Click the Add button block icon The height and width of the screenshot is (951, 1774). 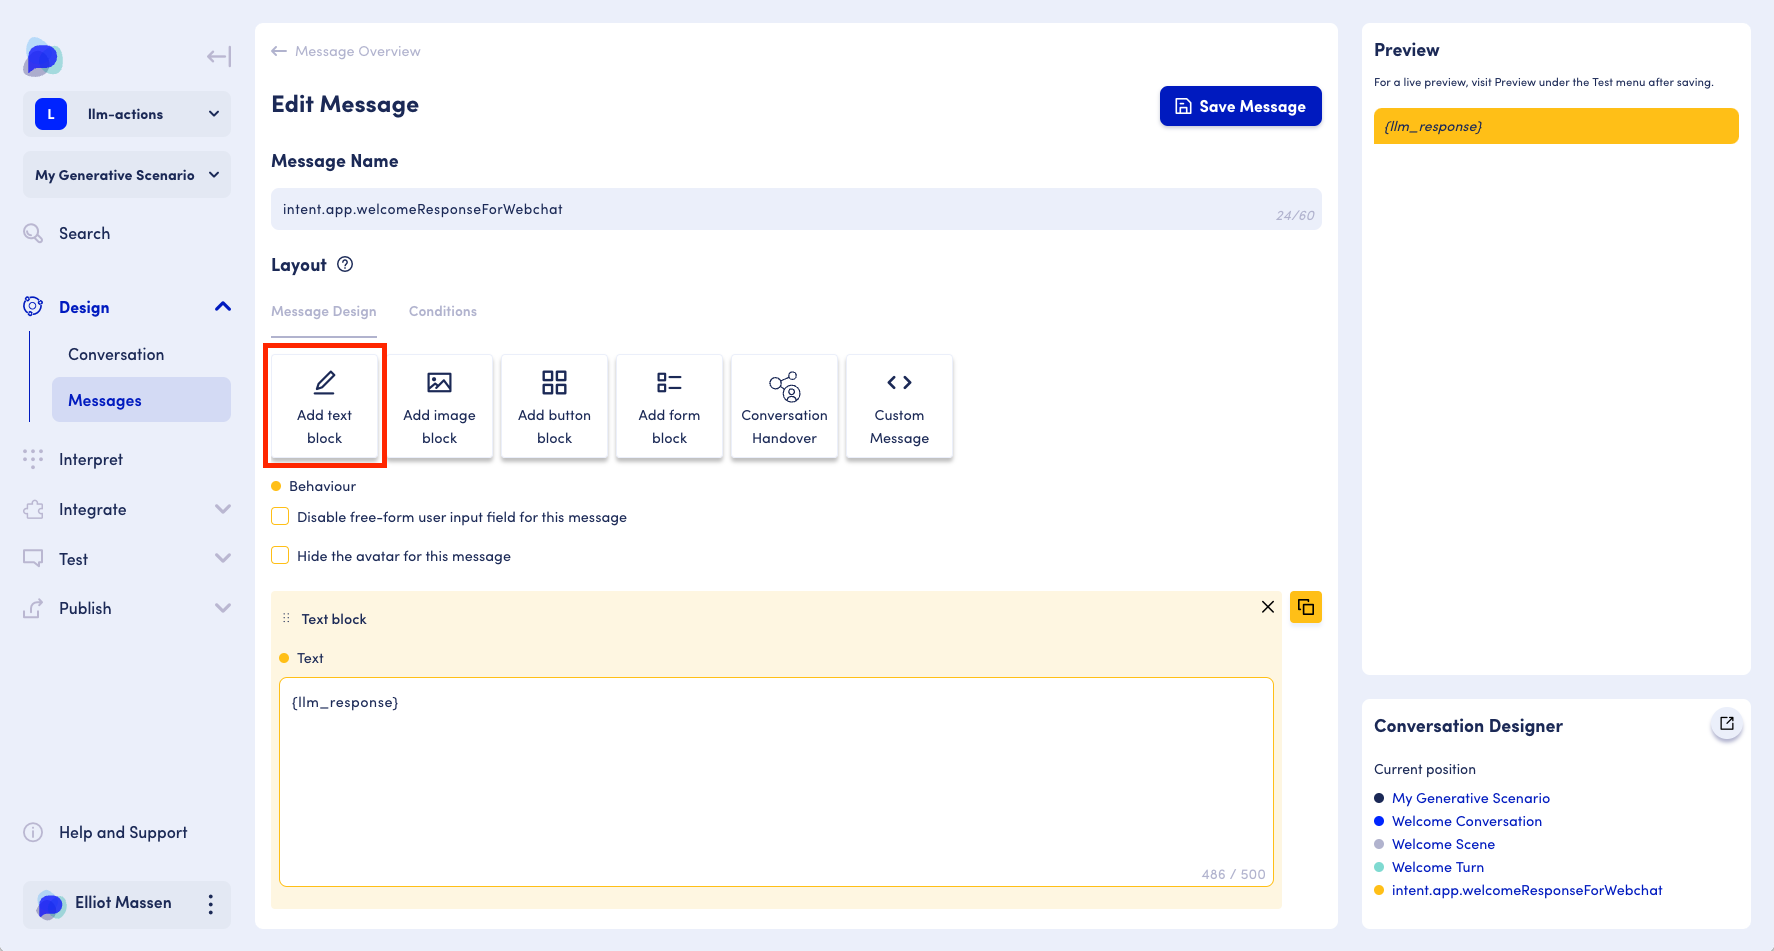[x=554, y=383]
